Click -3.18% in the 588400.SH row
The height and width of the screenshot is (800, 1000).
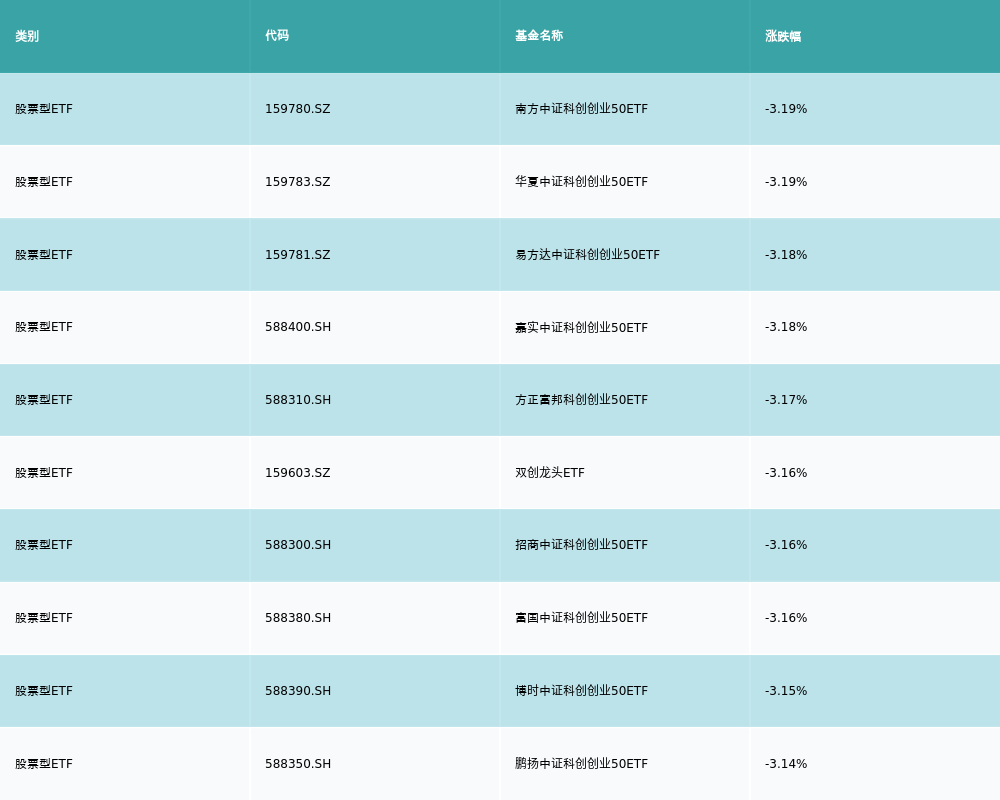pyautogui.click(x=786, y=327)
